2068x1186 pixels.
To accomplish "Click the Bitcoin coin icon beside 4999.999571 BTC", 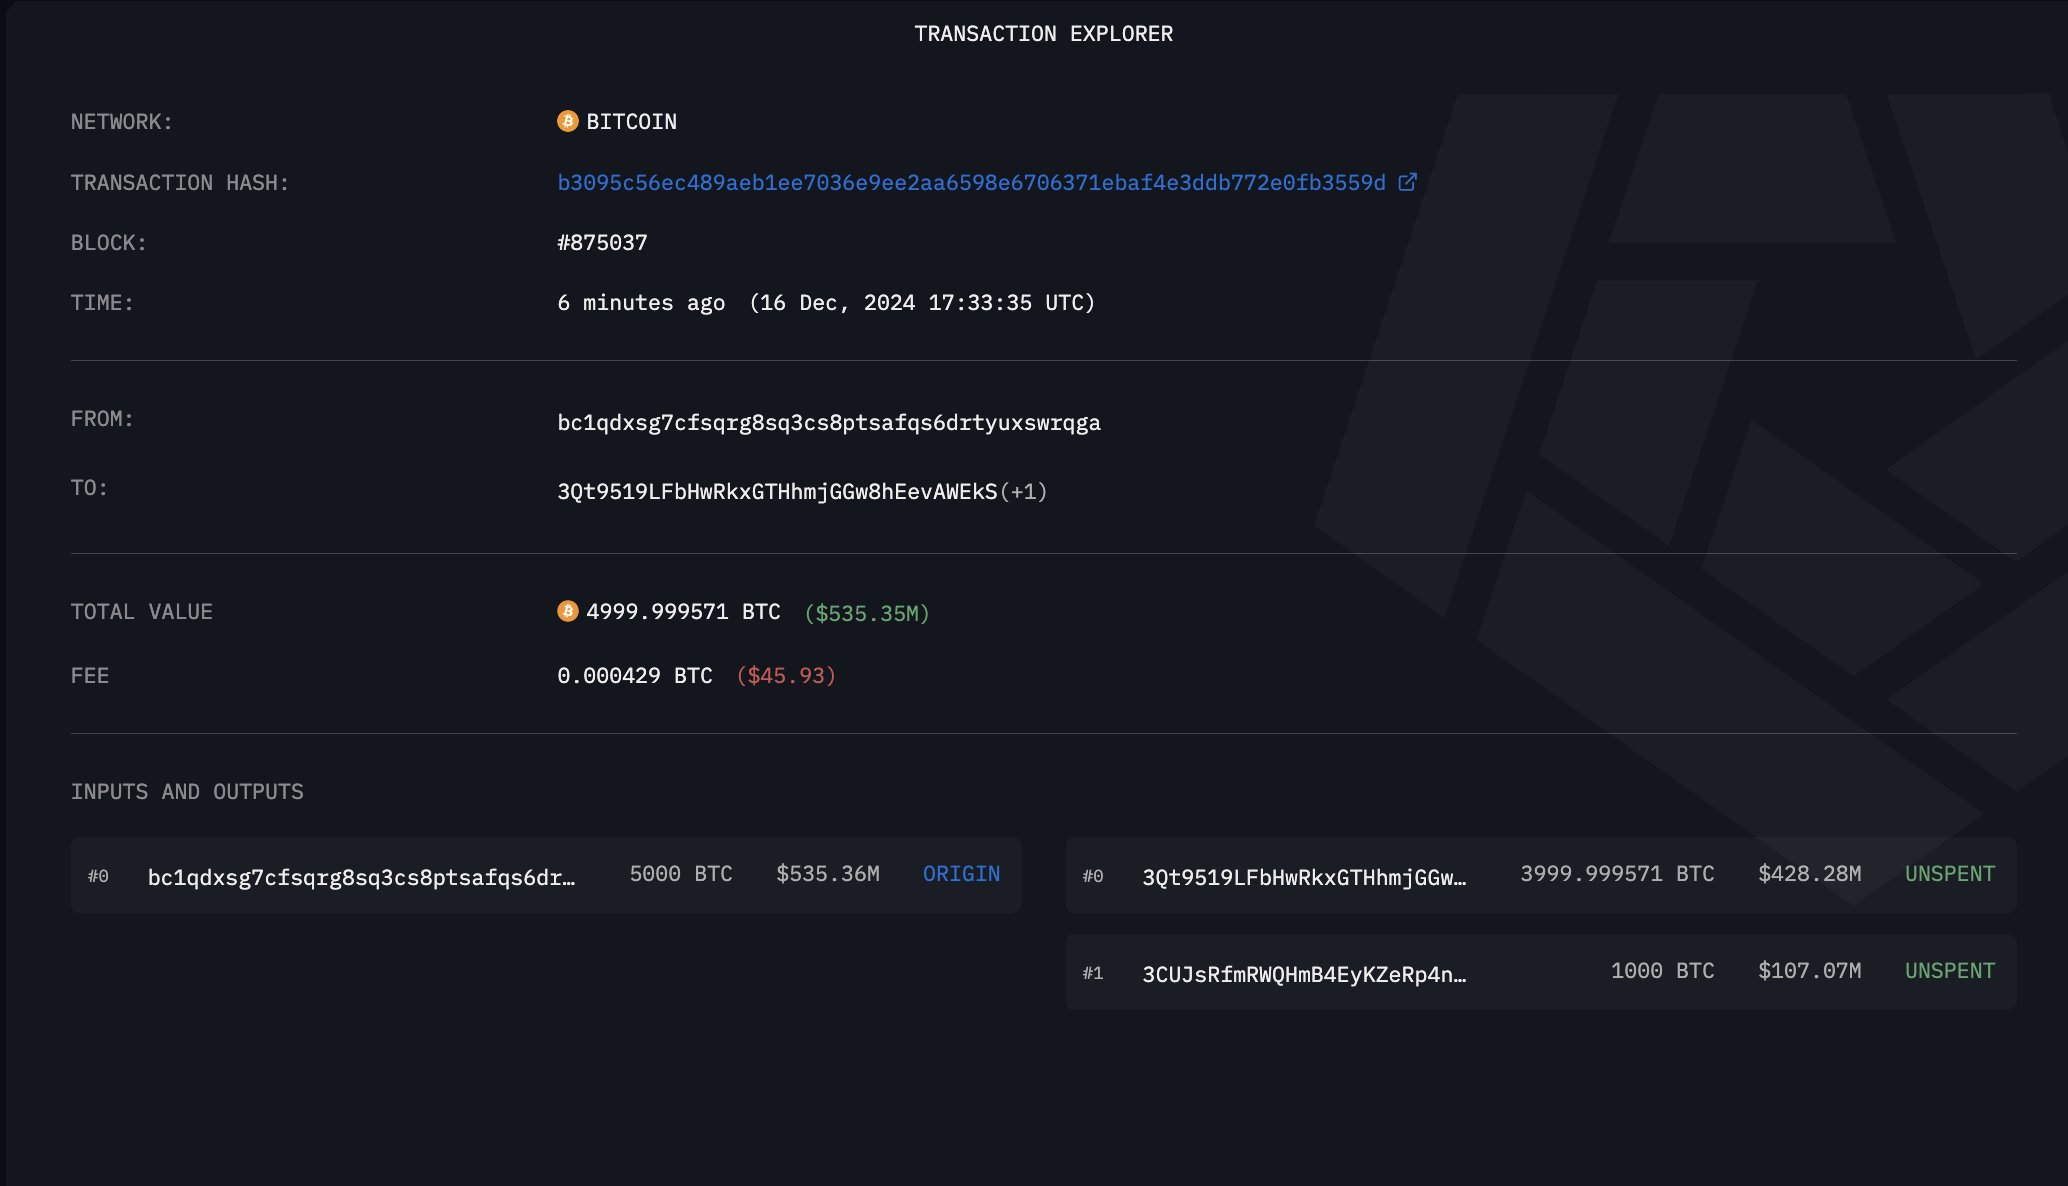I will pos(568,611).
